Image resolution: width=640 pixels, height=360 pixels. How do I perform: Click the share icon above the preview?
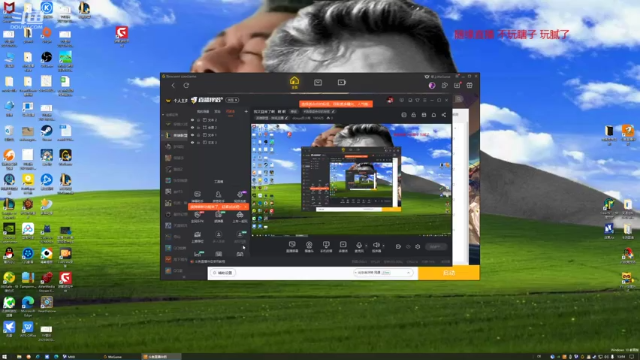(444, 115)
